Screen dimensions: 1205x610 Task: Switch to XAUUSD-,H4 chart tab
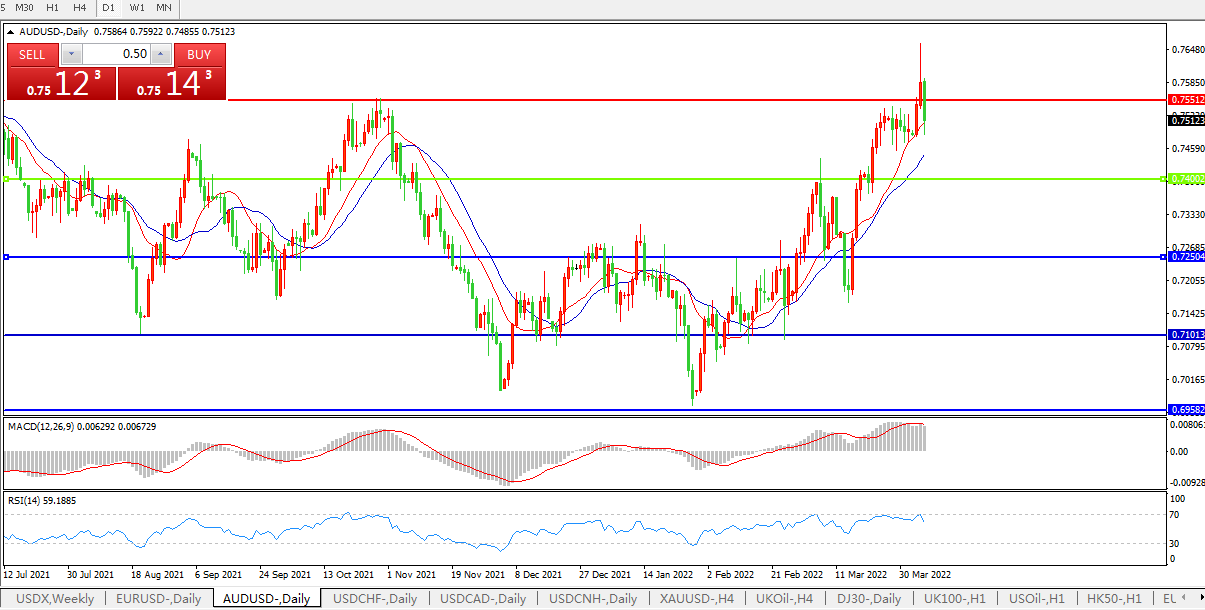pos(696,599)
